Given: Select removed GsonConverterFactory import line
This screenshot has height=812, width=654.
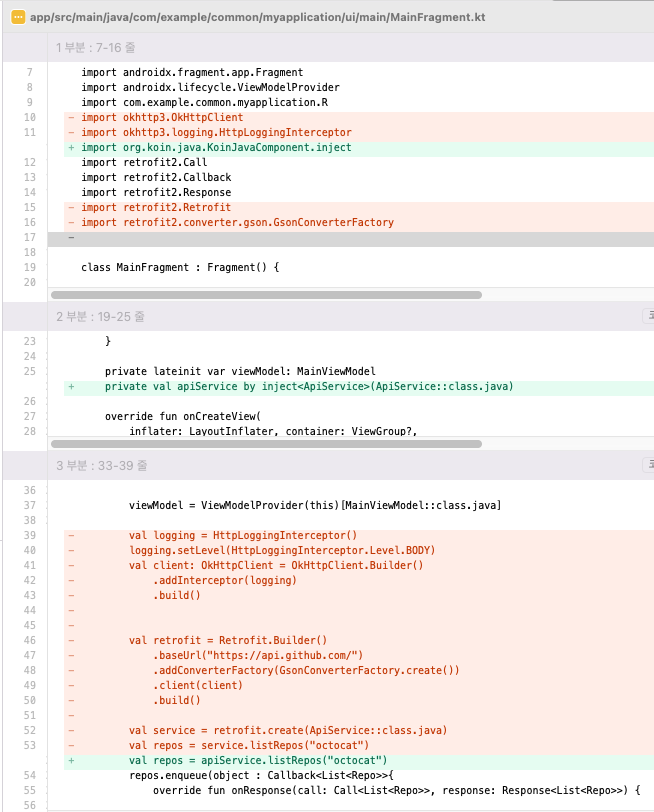Looking at the screenshot, I should (237, 223).
